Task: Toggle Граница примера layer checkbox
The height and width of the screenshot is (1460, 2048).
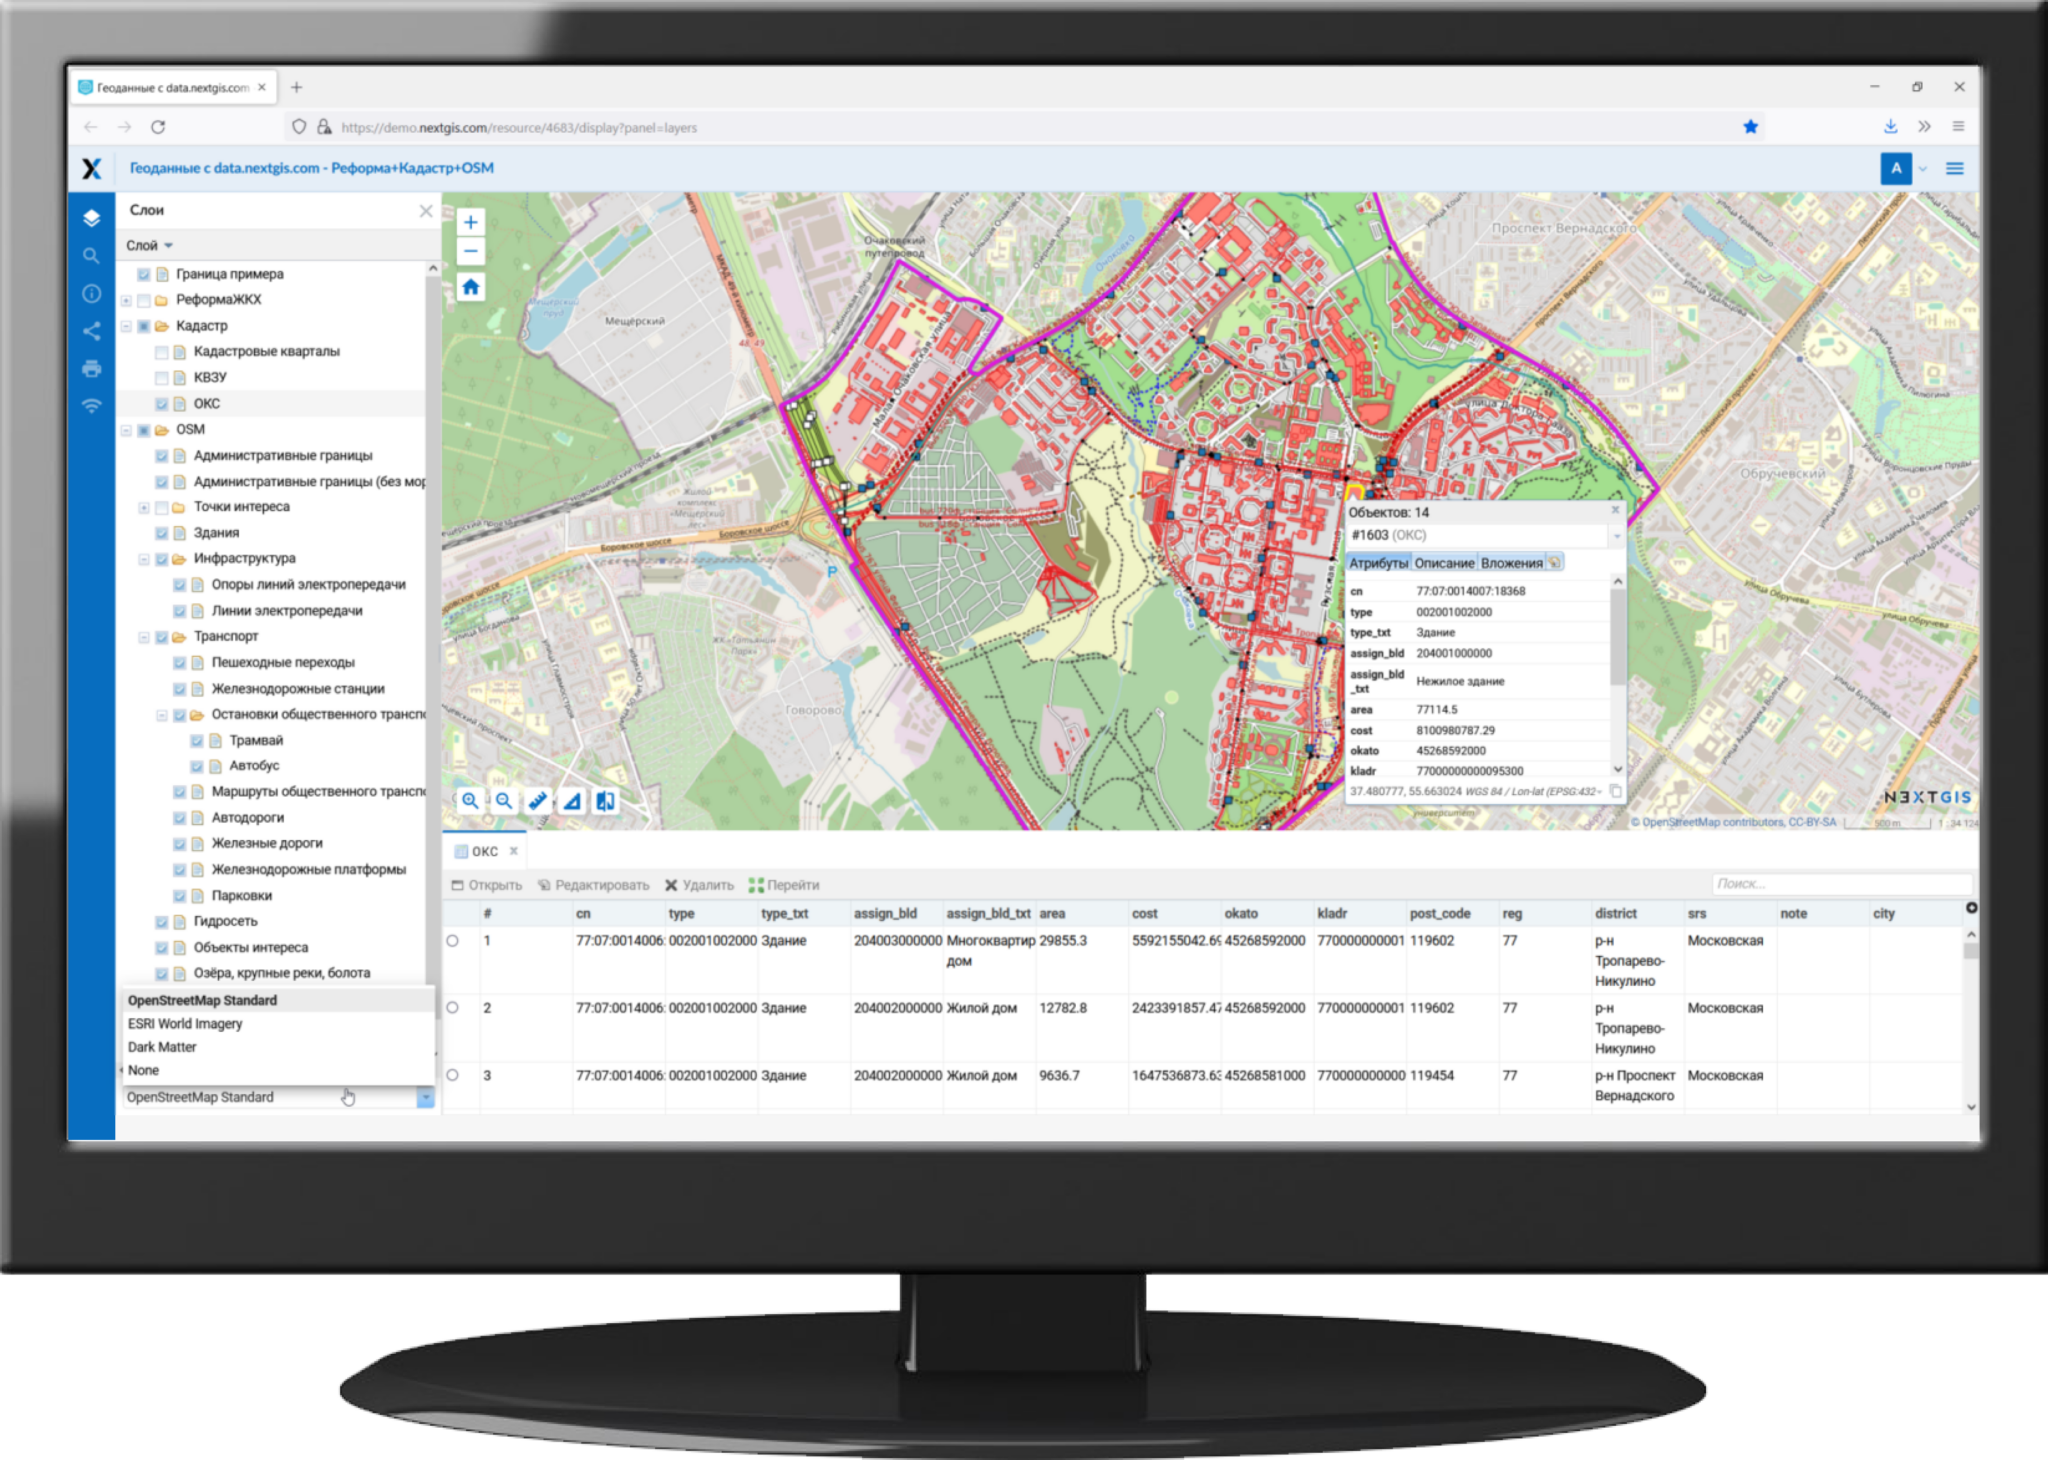Action: click(144, 274)
